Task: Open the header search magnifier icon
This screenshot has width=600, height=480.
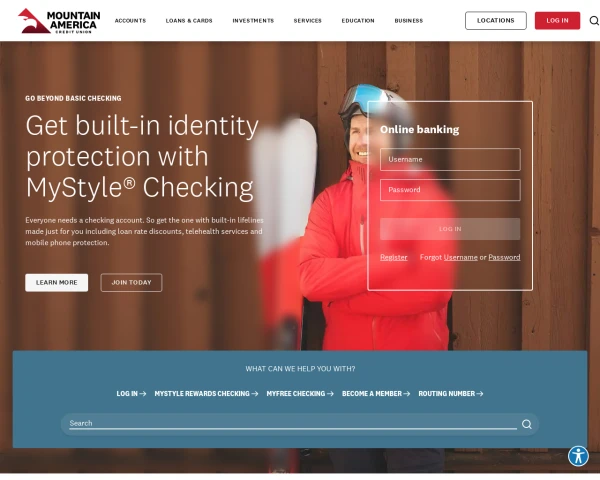Action: point(594,21)
